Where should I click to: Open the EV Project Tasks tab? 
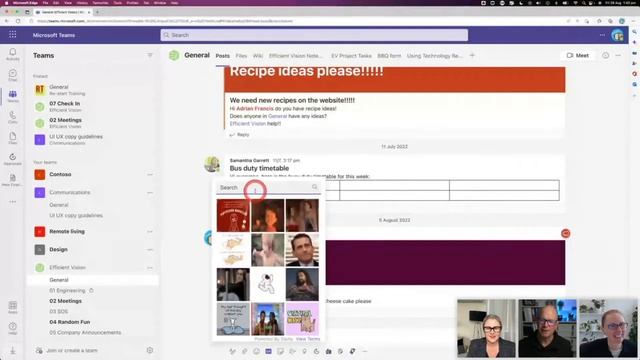(x=351, y=56)
